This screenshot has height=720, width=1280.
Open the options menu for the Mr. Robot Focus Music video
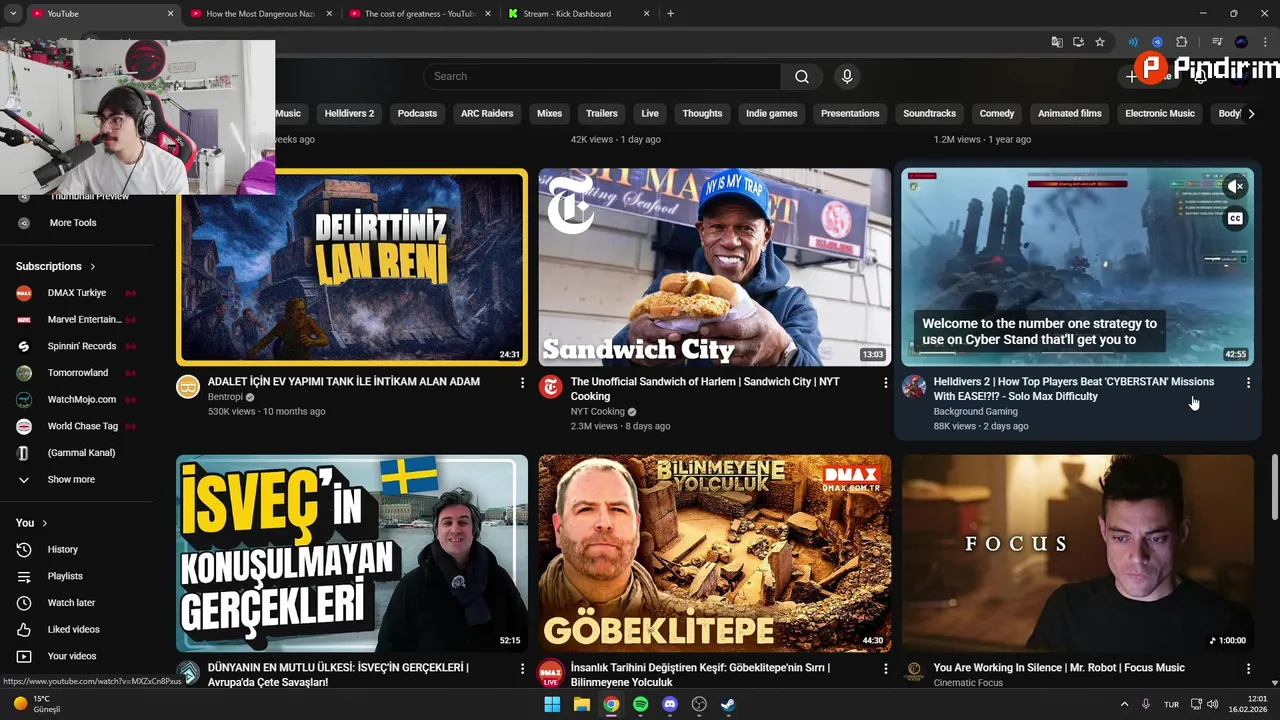[1248, 668]
